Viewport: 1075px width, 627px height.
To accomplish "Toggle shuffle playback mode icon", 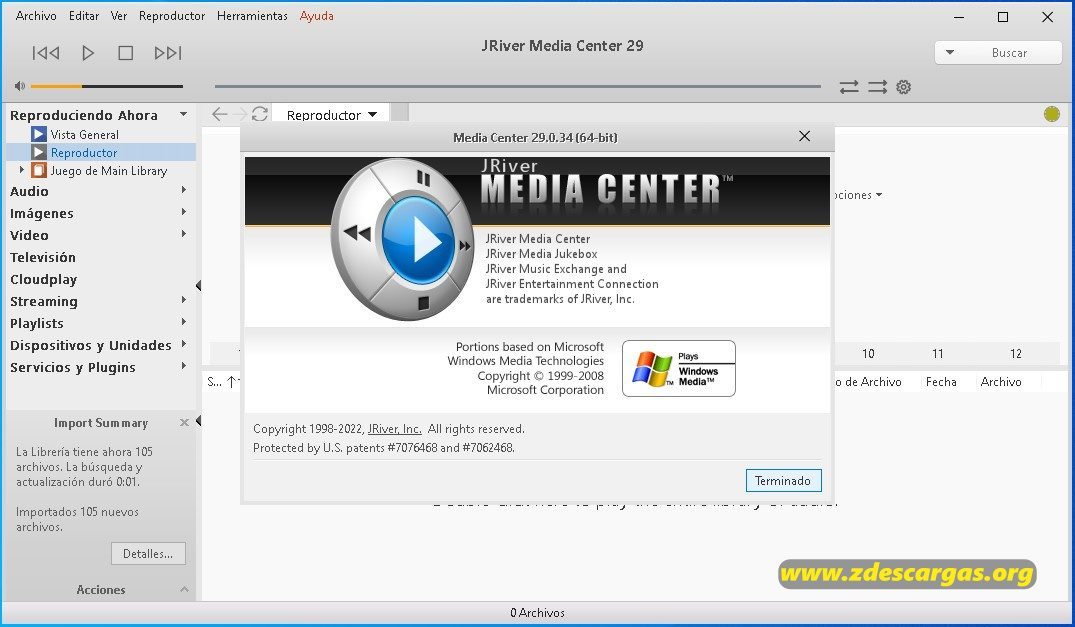I will pos(878,87).
